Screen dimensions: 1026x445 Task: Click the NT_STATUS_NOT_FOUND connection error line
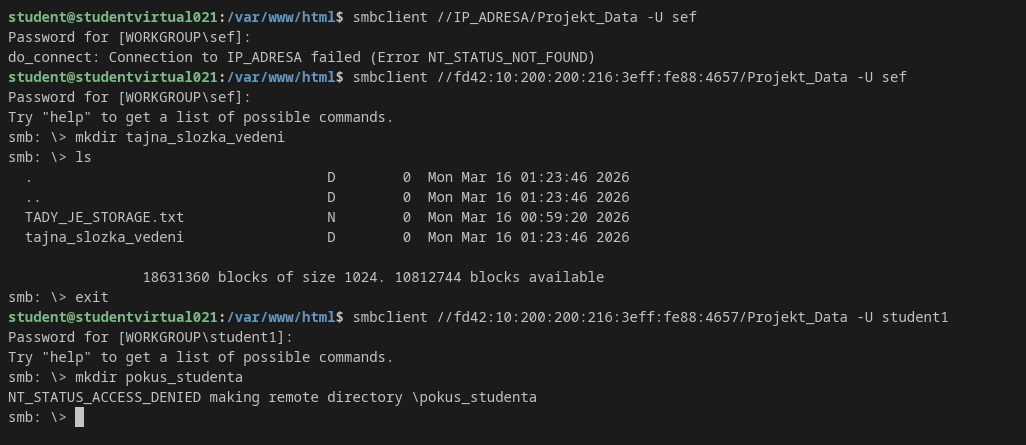tap(302, 57)
